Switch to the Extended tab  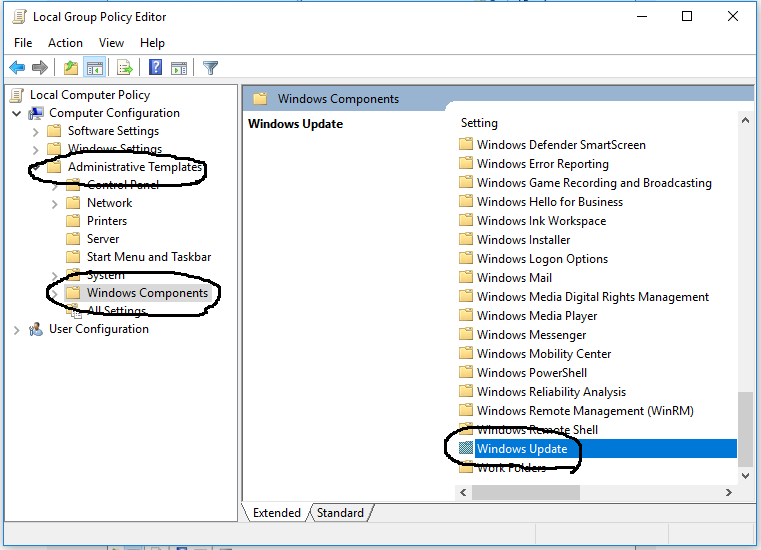(277, 513)
